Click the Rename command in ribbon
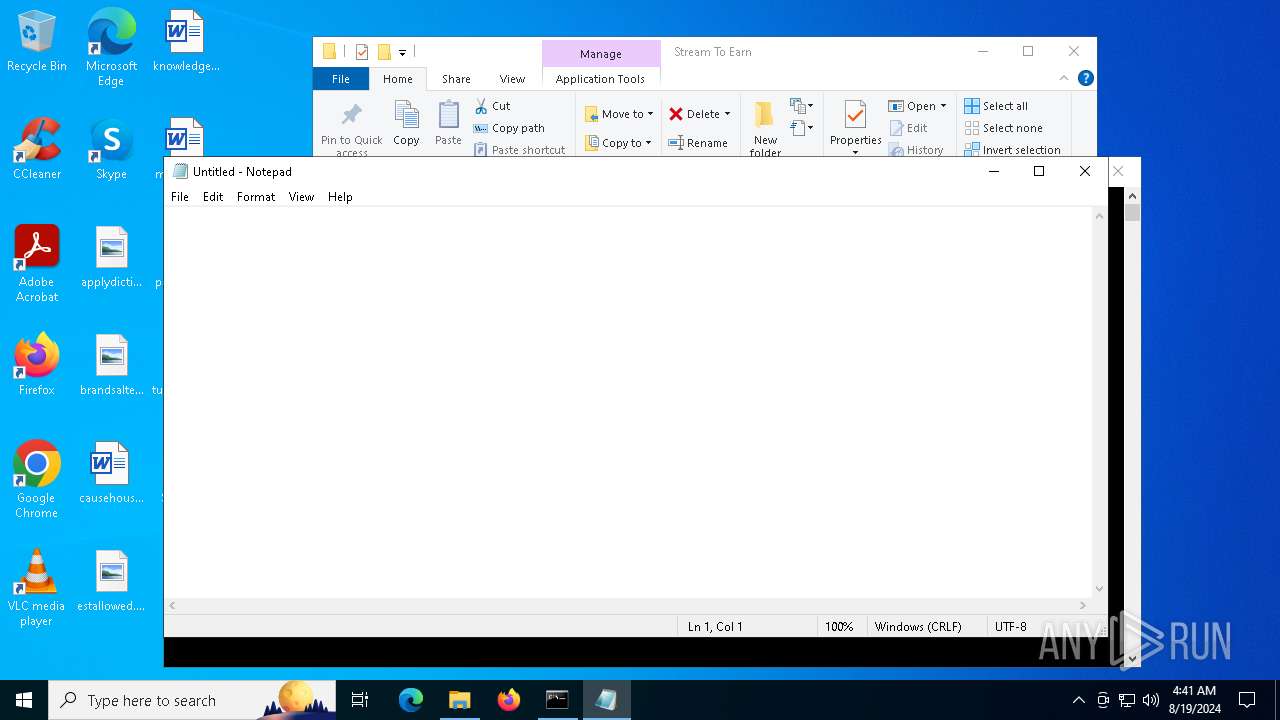1280x720 pixels. click(x=698, y=143)
